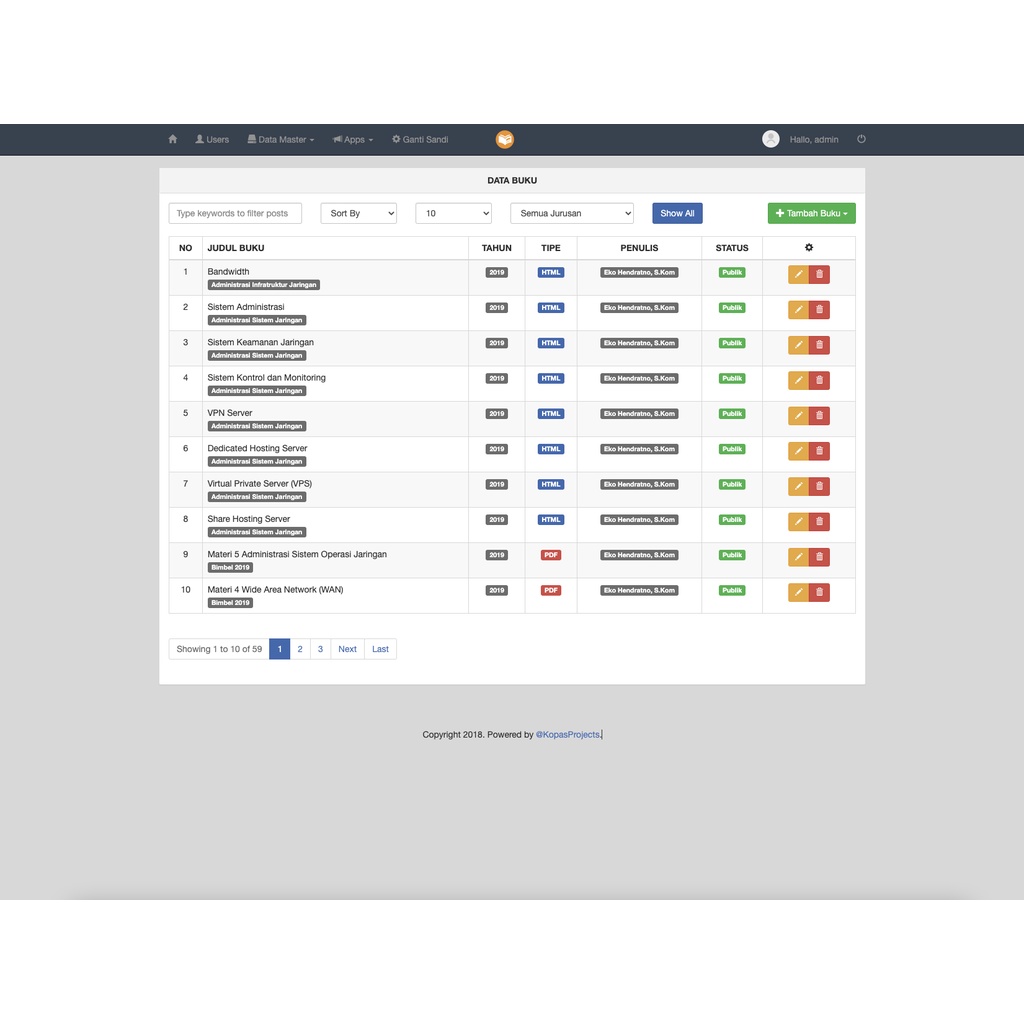
Task: Delete Sistem Keamanan Jaringan book
Action: point(819,345)
